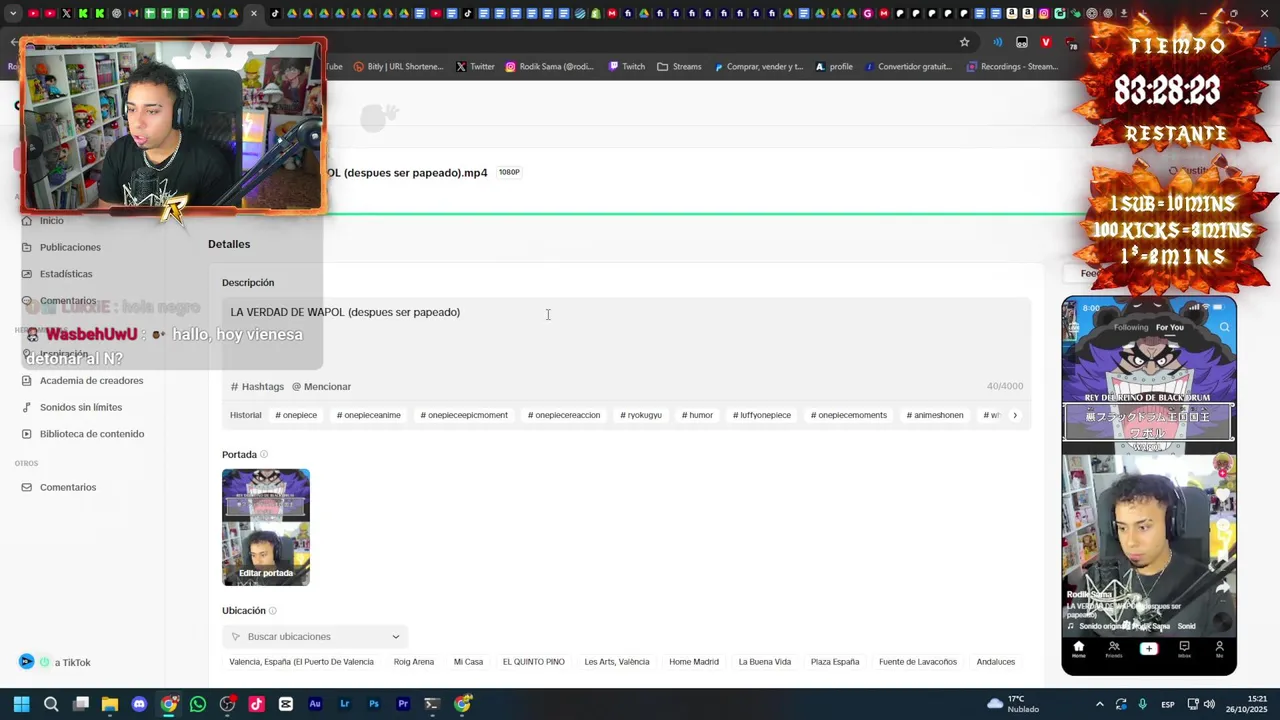Click the Editar portada cover thumbnail
Screen dimensions: 1280x720
click(x=266, y=527)
